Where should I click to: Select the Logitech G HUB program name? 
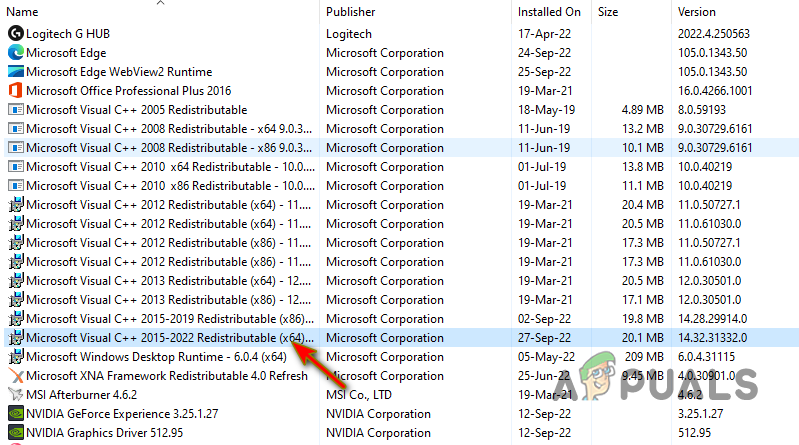[x=68, y=34]
